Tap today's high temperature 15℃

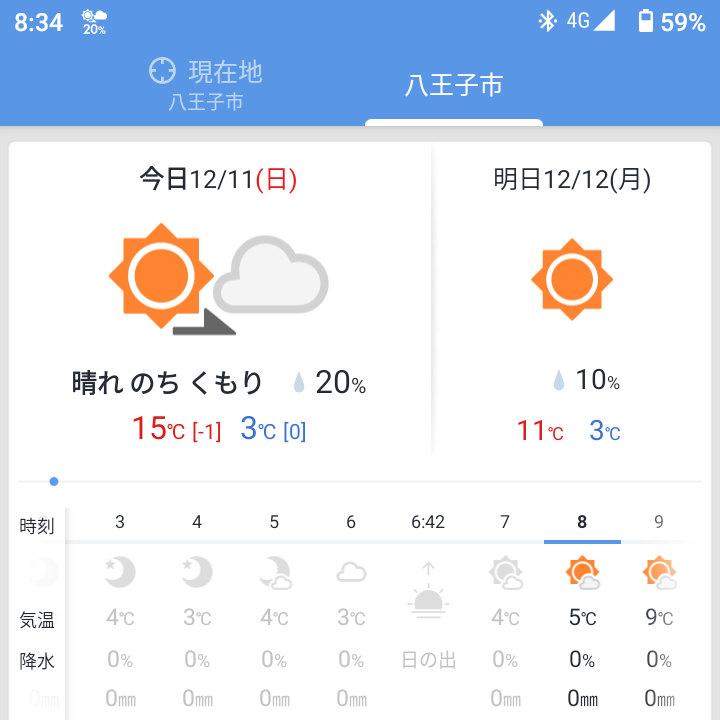159,429
